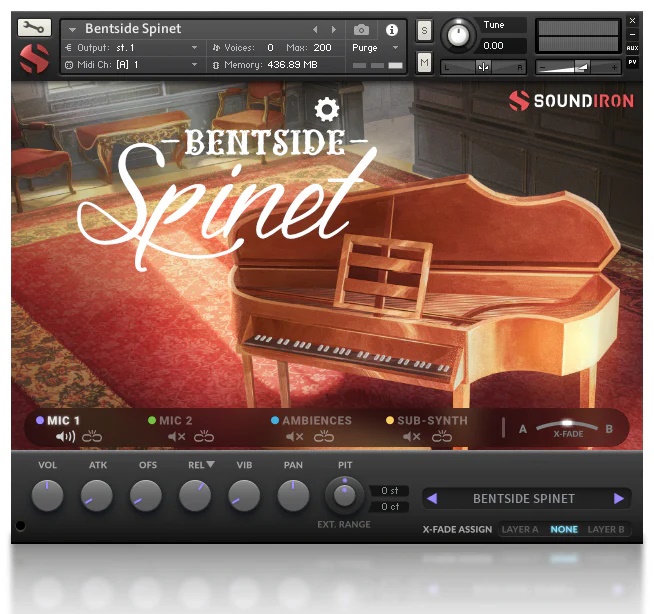This screenshot has width=654, height=614.
Task: Click the SOUNDIRON brand logo
Action: [571, 101]
